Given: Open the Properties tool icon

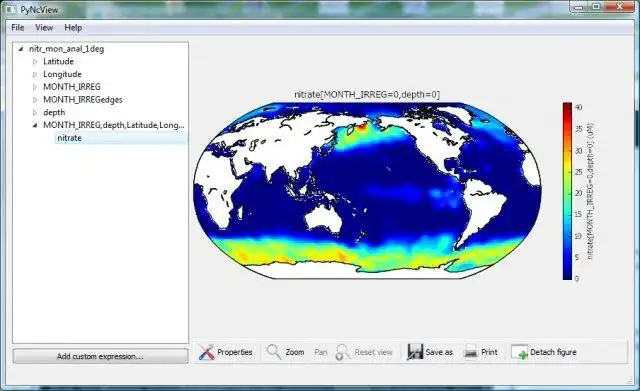Looking at the screenshot, I should point(207,352).
